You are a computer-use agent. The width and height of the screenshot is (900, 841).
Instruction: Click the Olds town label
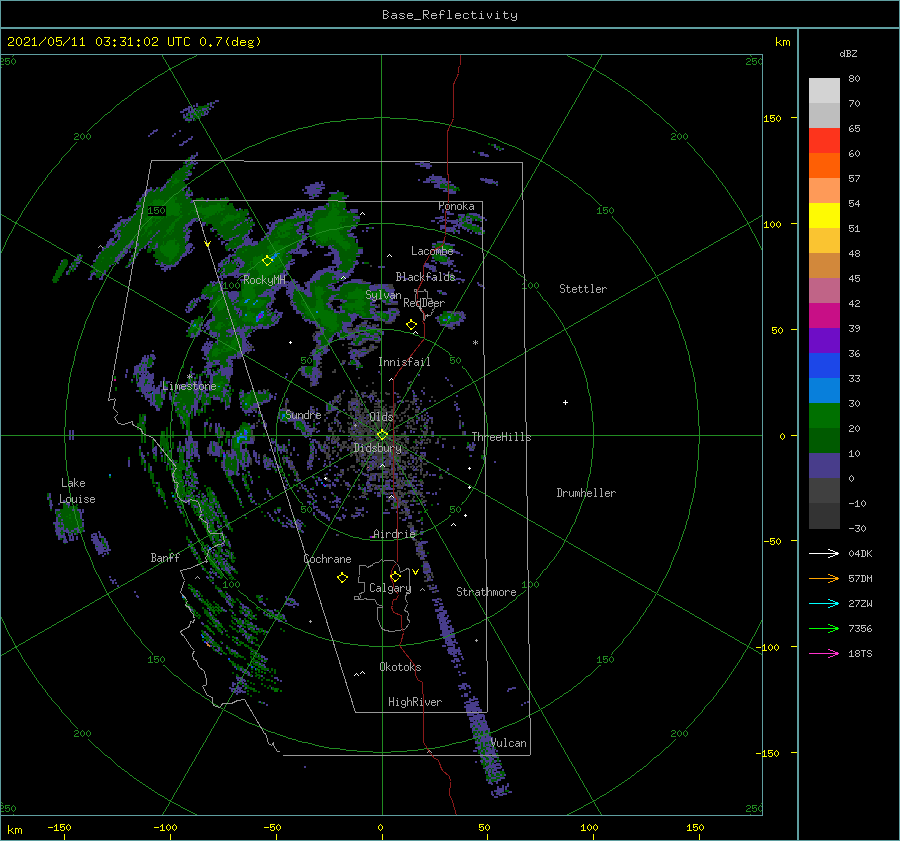(381, 417)
